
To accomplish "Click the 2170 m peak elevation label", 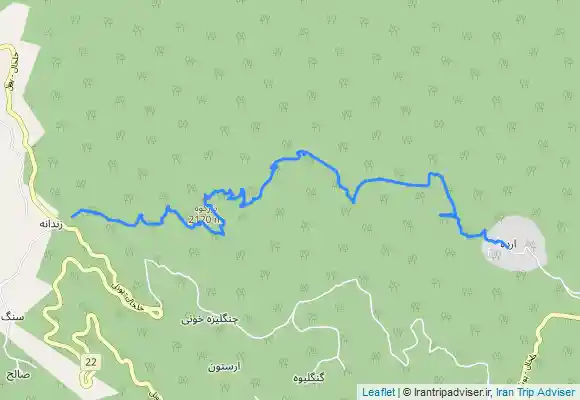I will tap(206, 219).
